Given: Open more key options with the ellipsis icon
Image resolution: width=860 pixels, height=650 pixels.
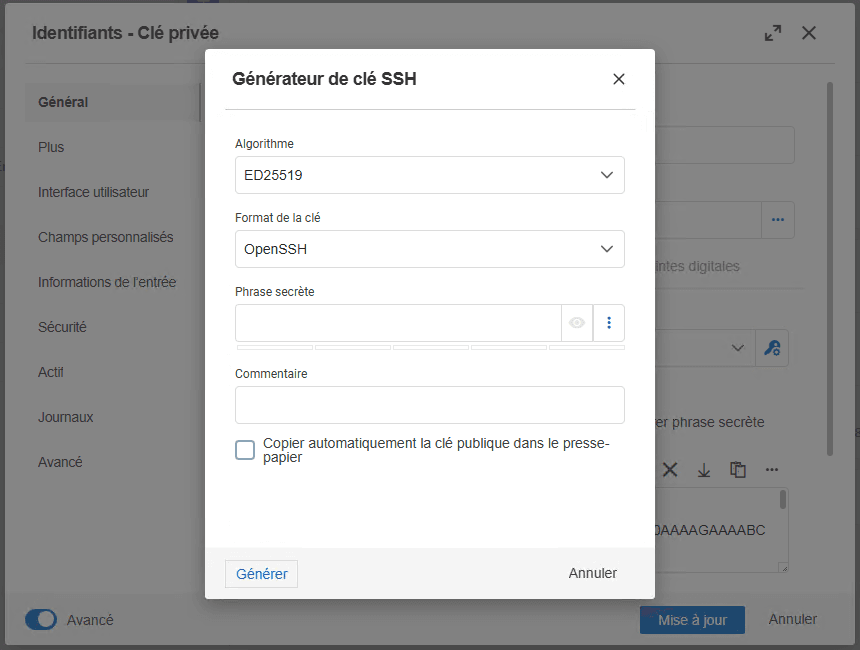Looking at the screenshot, I should [772, 469].
